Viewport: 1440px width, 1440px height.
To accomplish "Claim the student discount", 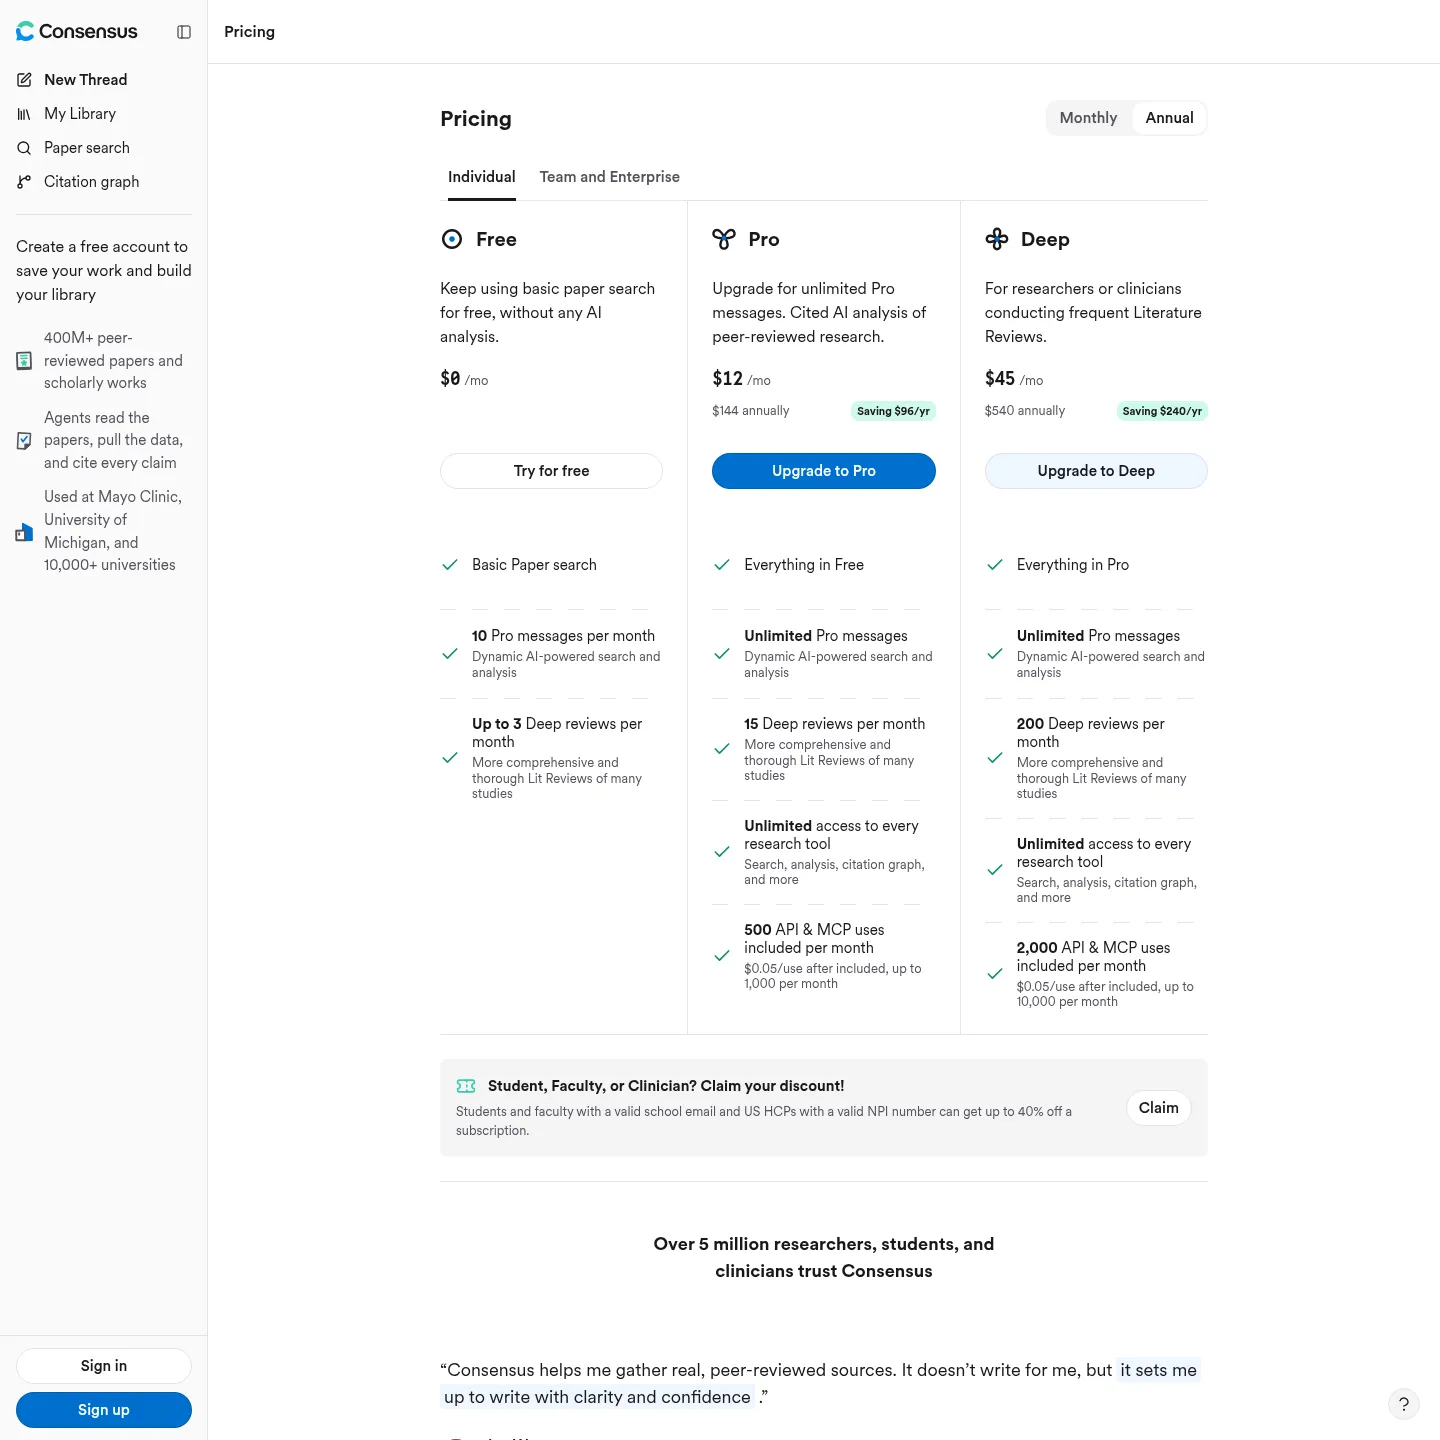I will coord(1159,1108).
